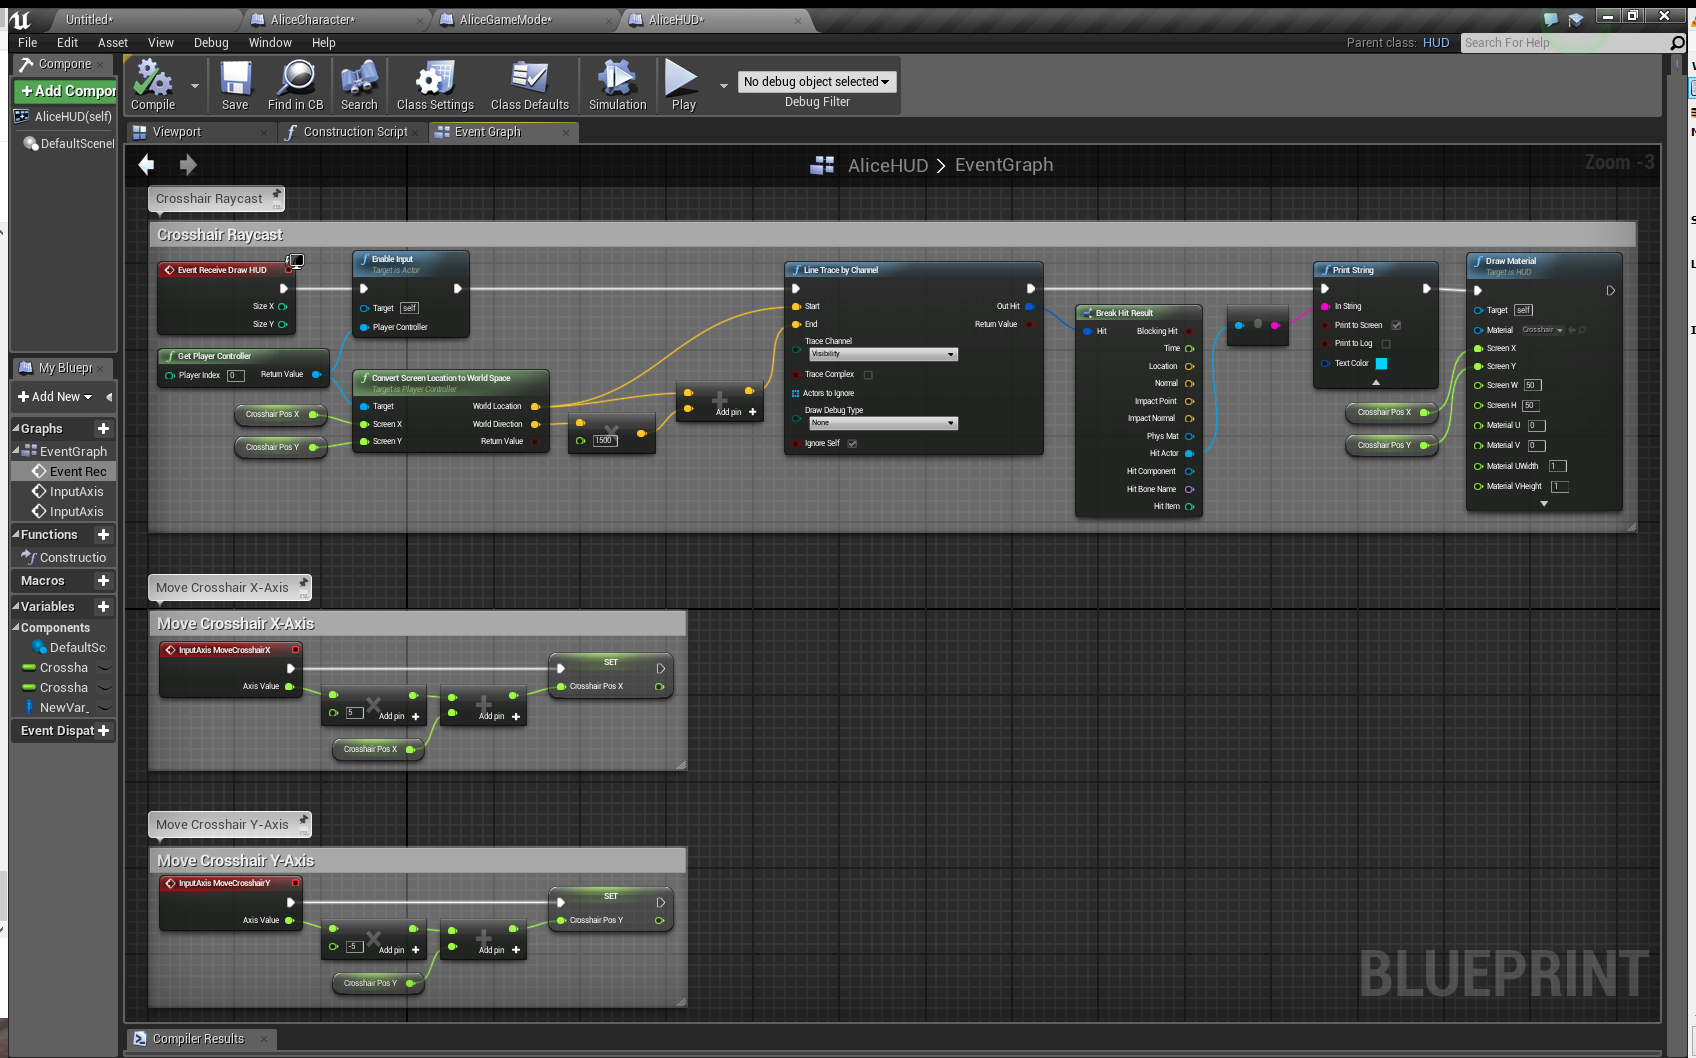Toggle Print to Log checkbox
Image resolution: width=1696 pixels, height=1058 pixels.
click(x=1386, y=344)
